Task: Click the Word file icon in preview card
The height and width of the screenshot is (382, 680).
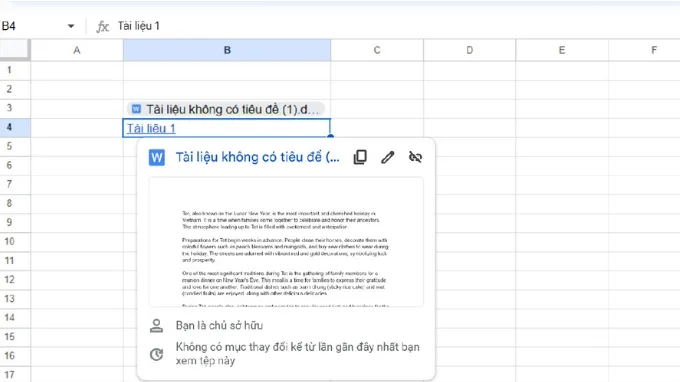Action: click(157, 157)
